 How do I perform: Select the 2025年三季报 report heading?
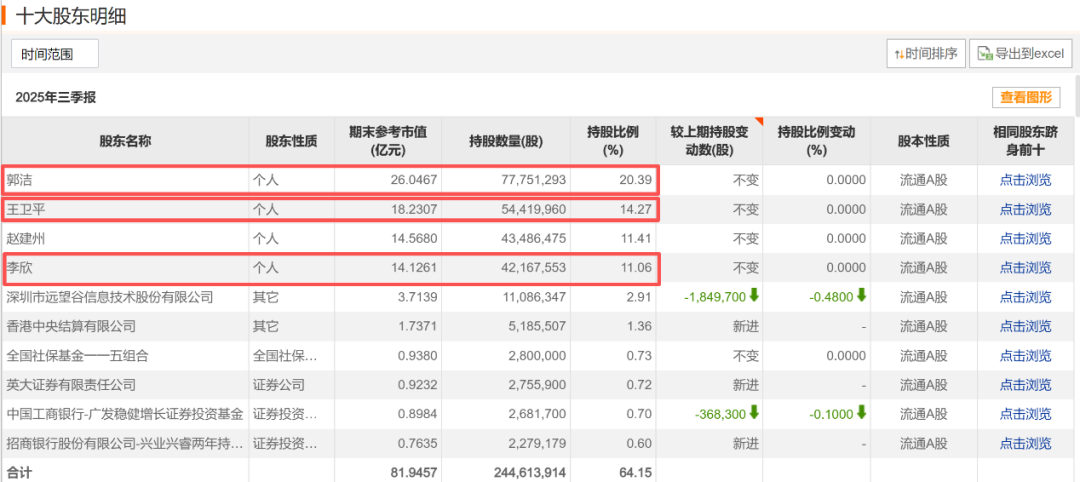point(56,97)
